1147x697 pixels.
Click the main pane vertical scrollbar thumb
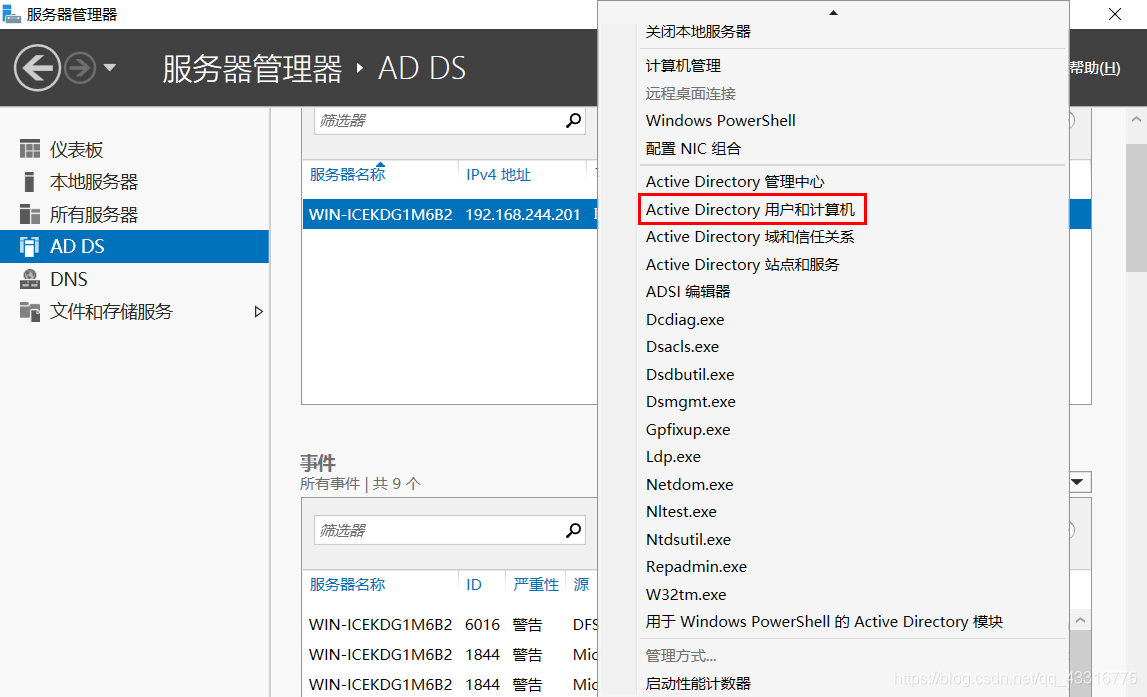(x=1136, y=208)
